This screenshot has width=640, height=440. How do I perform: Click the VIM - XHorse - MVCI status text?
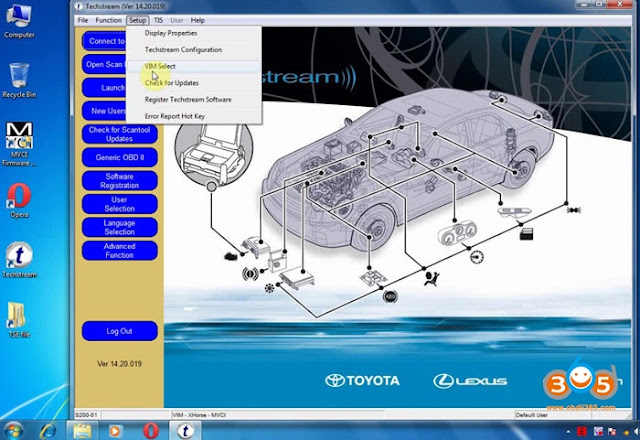(x=199, y=415)
